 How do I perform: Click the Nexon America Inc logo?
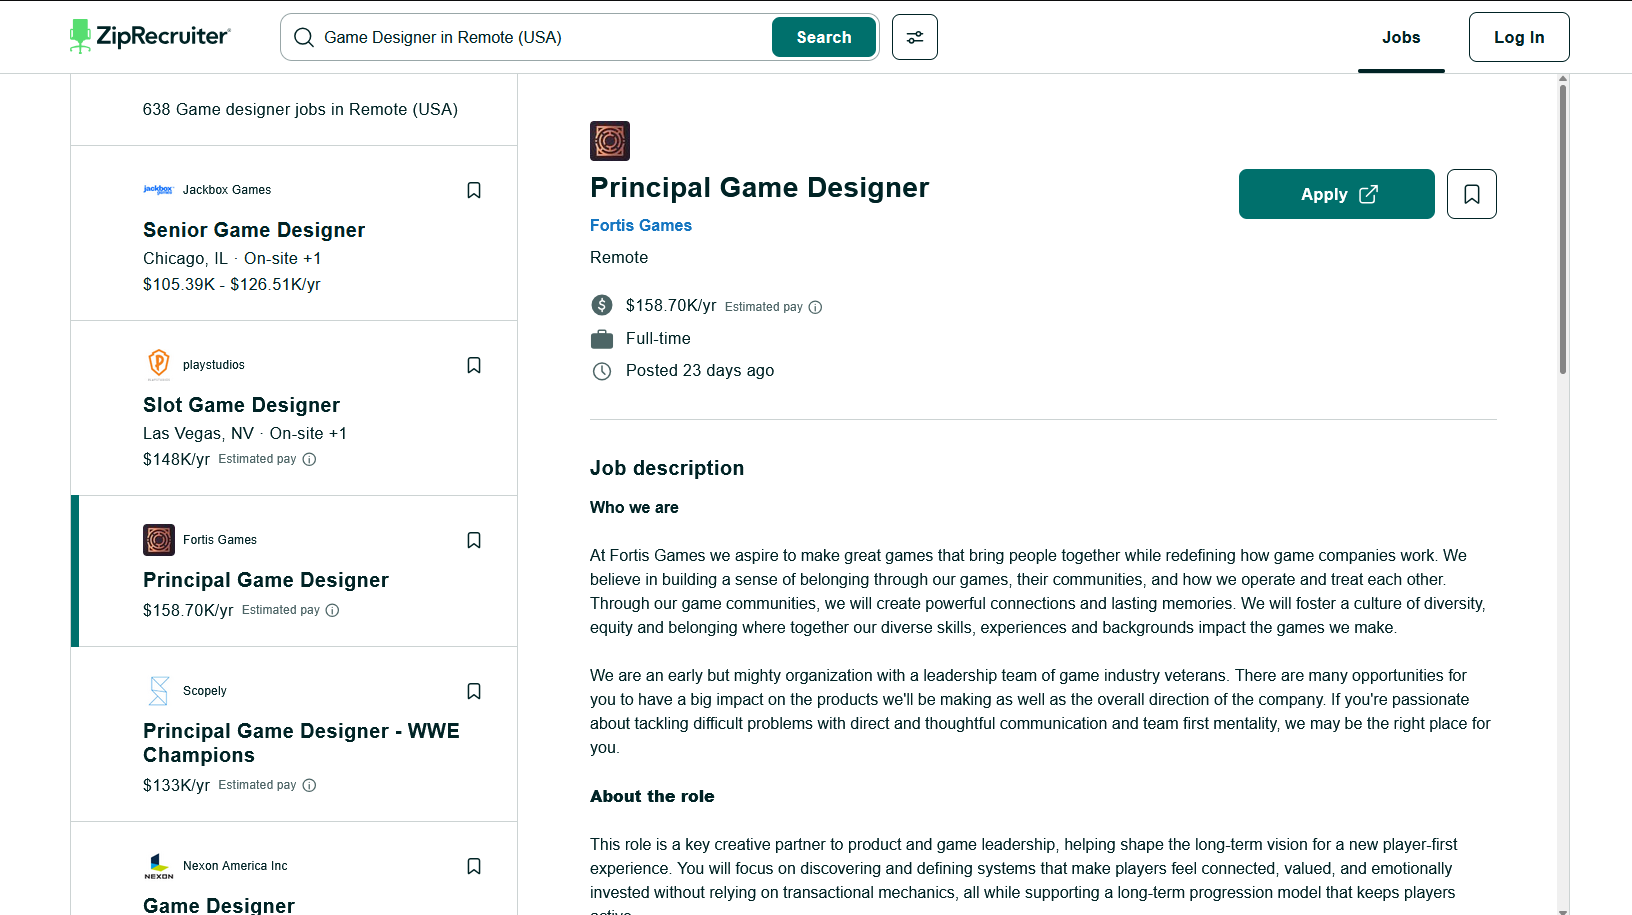(x=159, y=866)
